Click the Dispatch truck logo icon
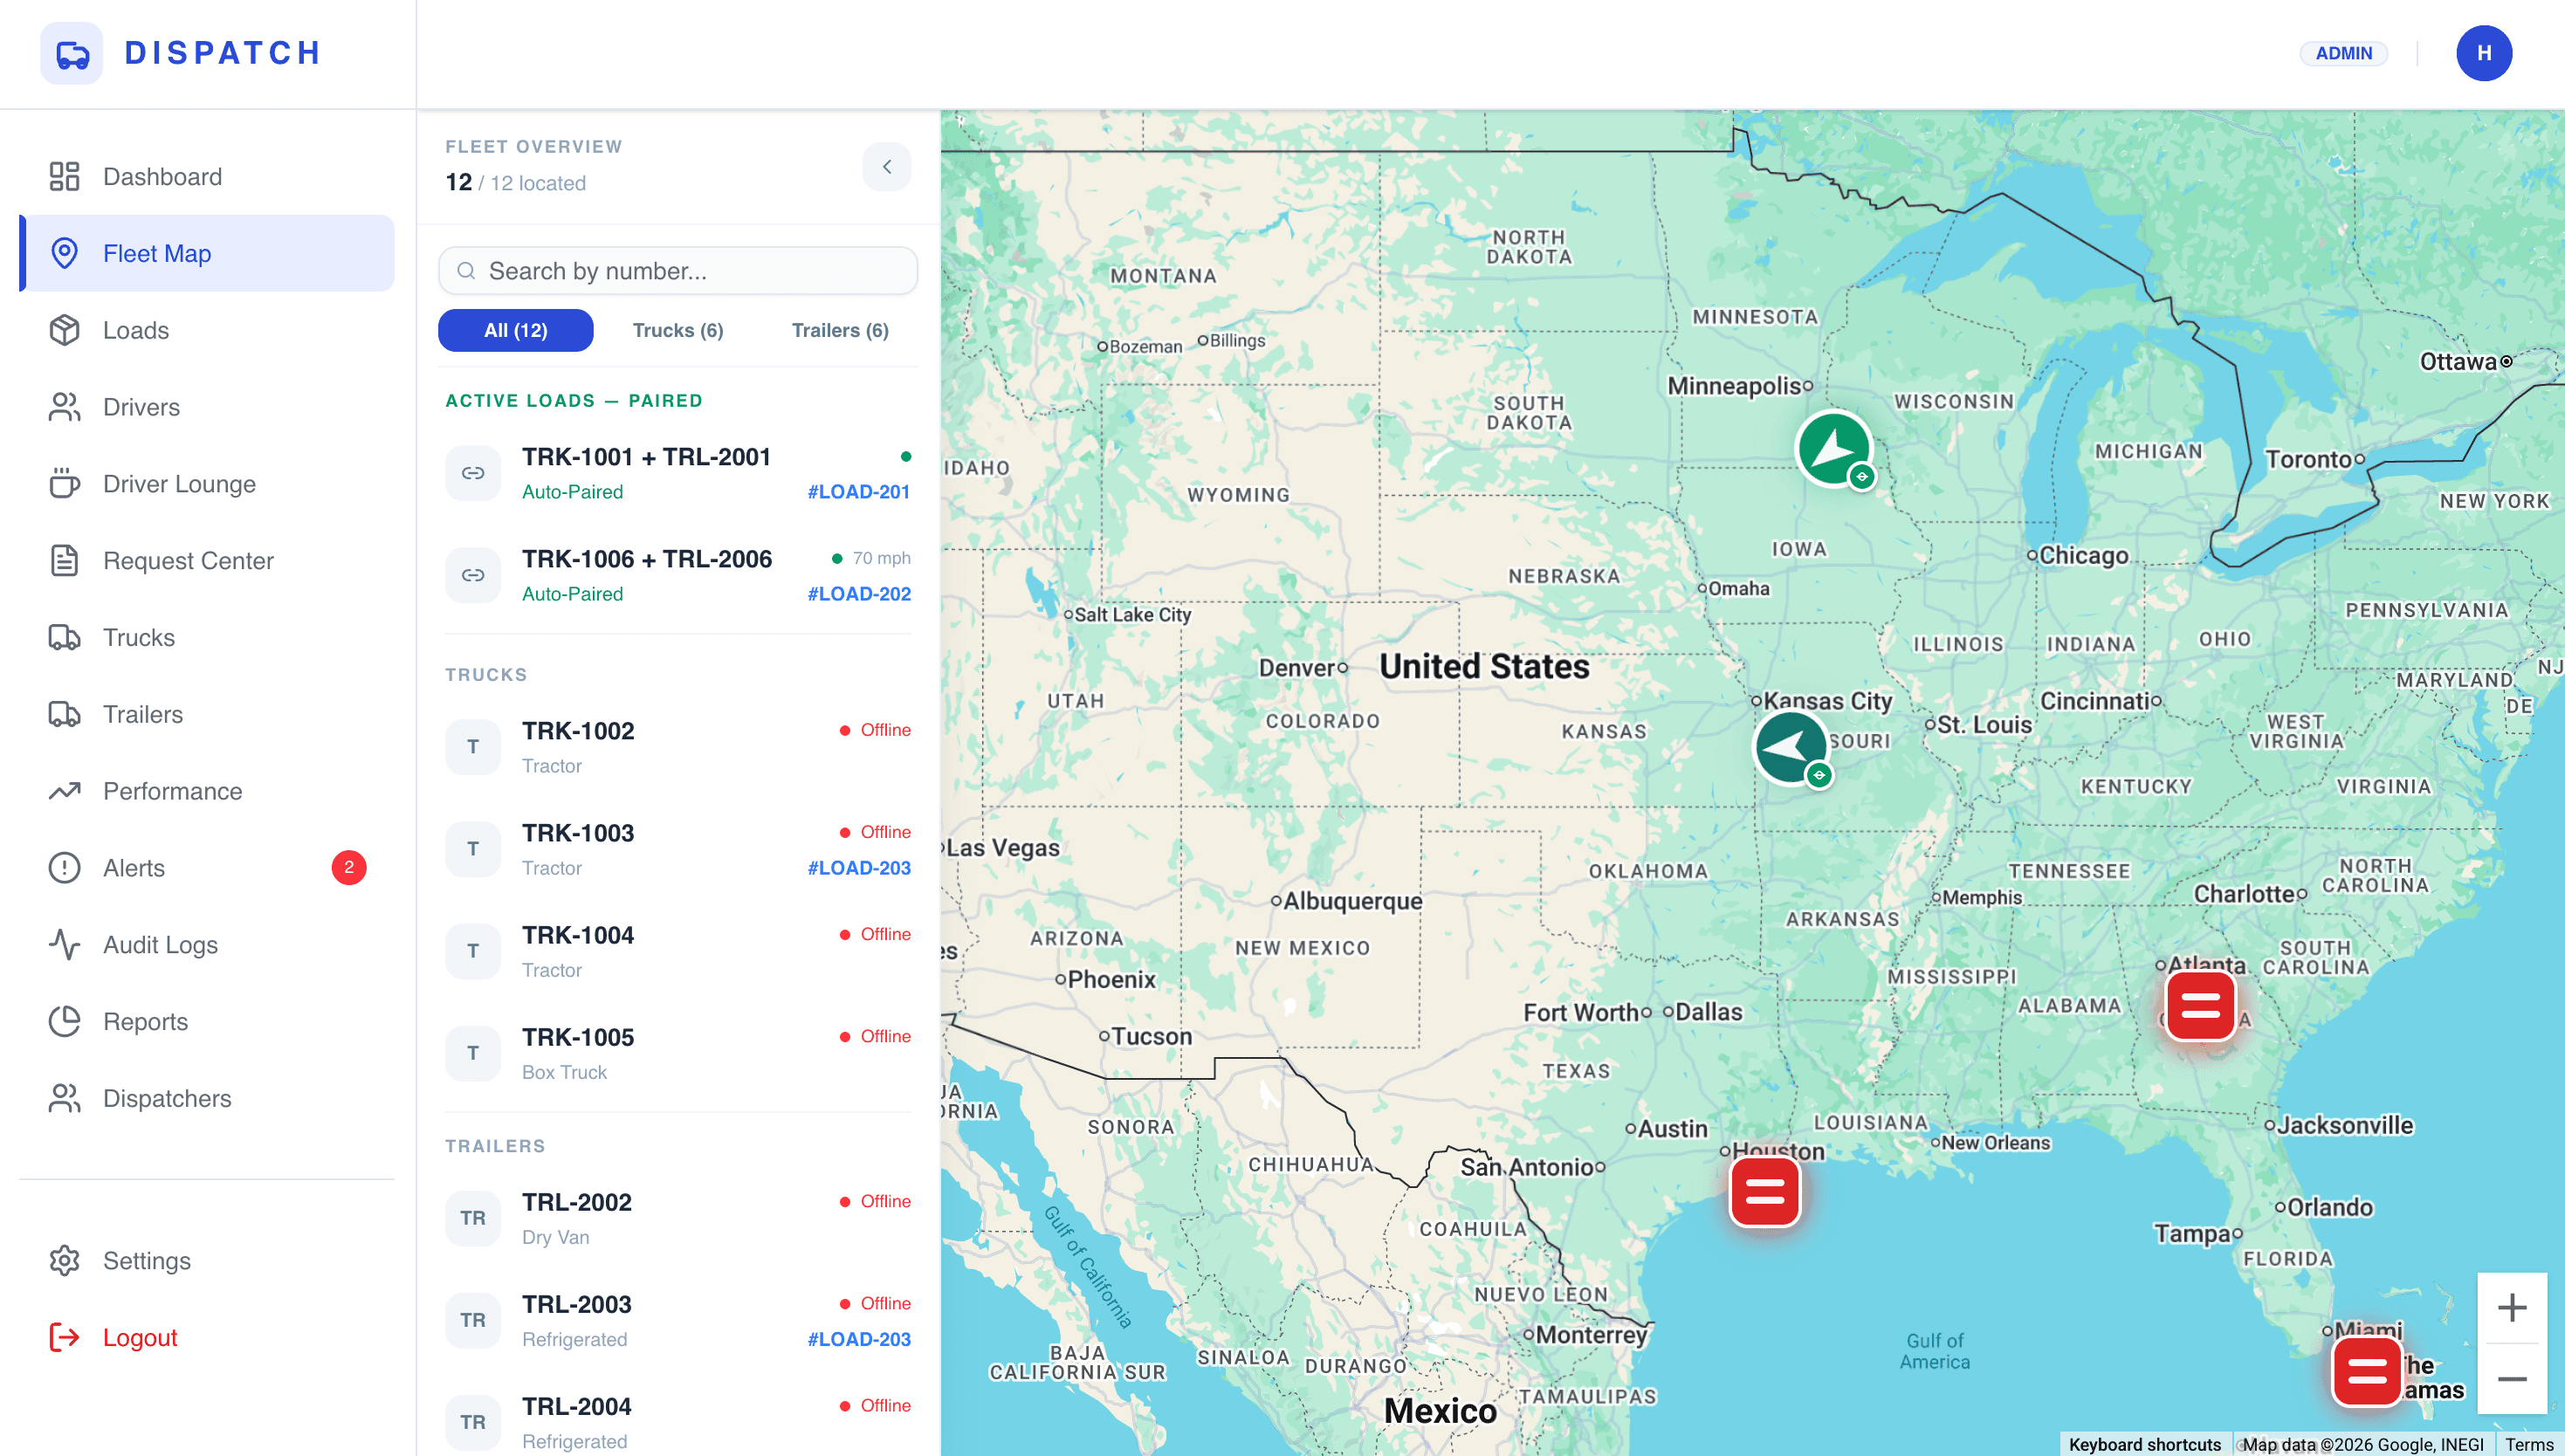Screen dimensions: 2565x1456 point(71,53)
